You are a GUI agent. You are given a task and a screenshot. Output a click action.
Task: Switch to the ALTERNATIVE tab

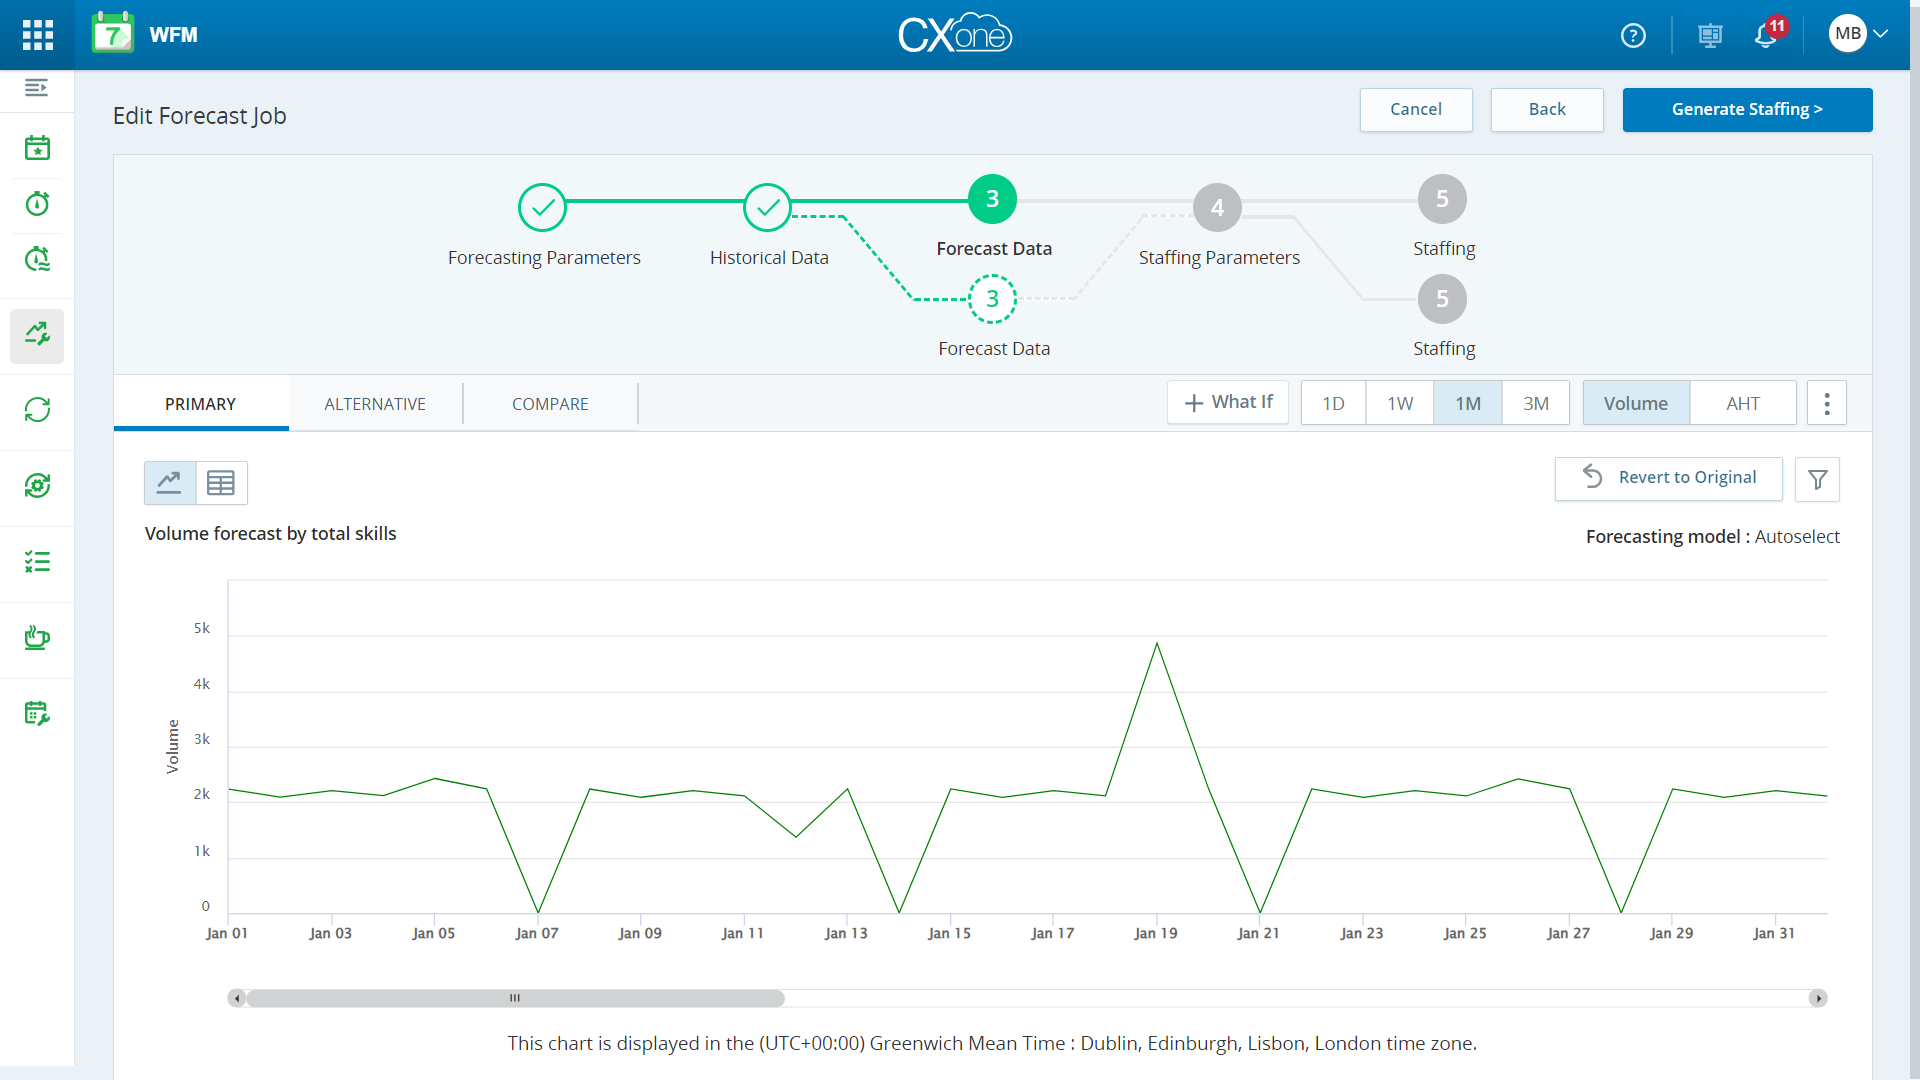tap(375, 404)
